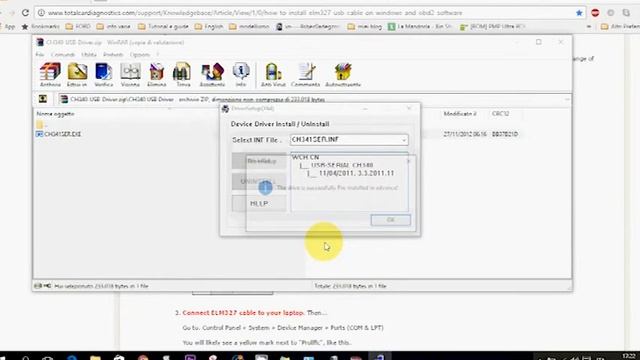The width and height of the screenshot is (640, 360).
Task: Open the Utilità menu in WinRAR
Action: [x=89, y=54]
